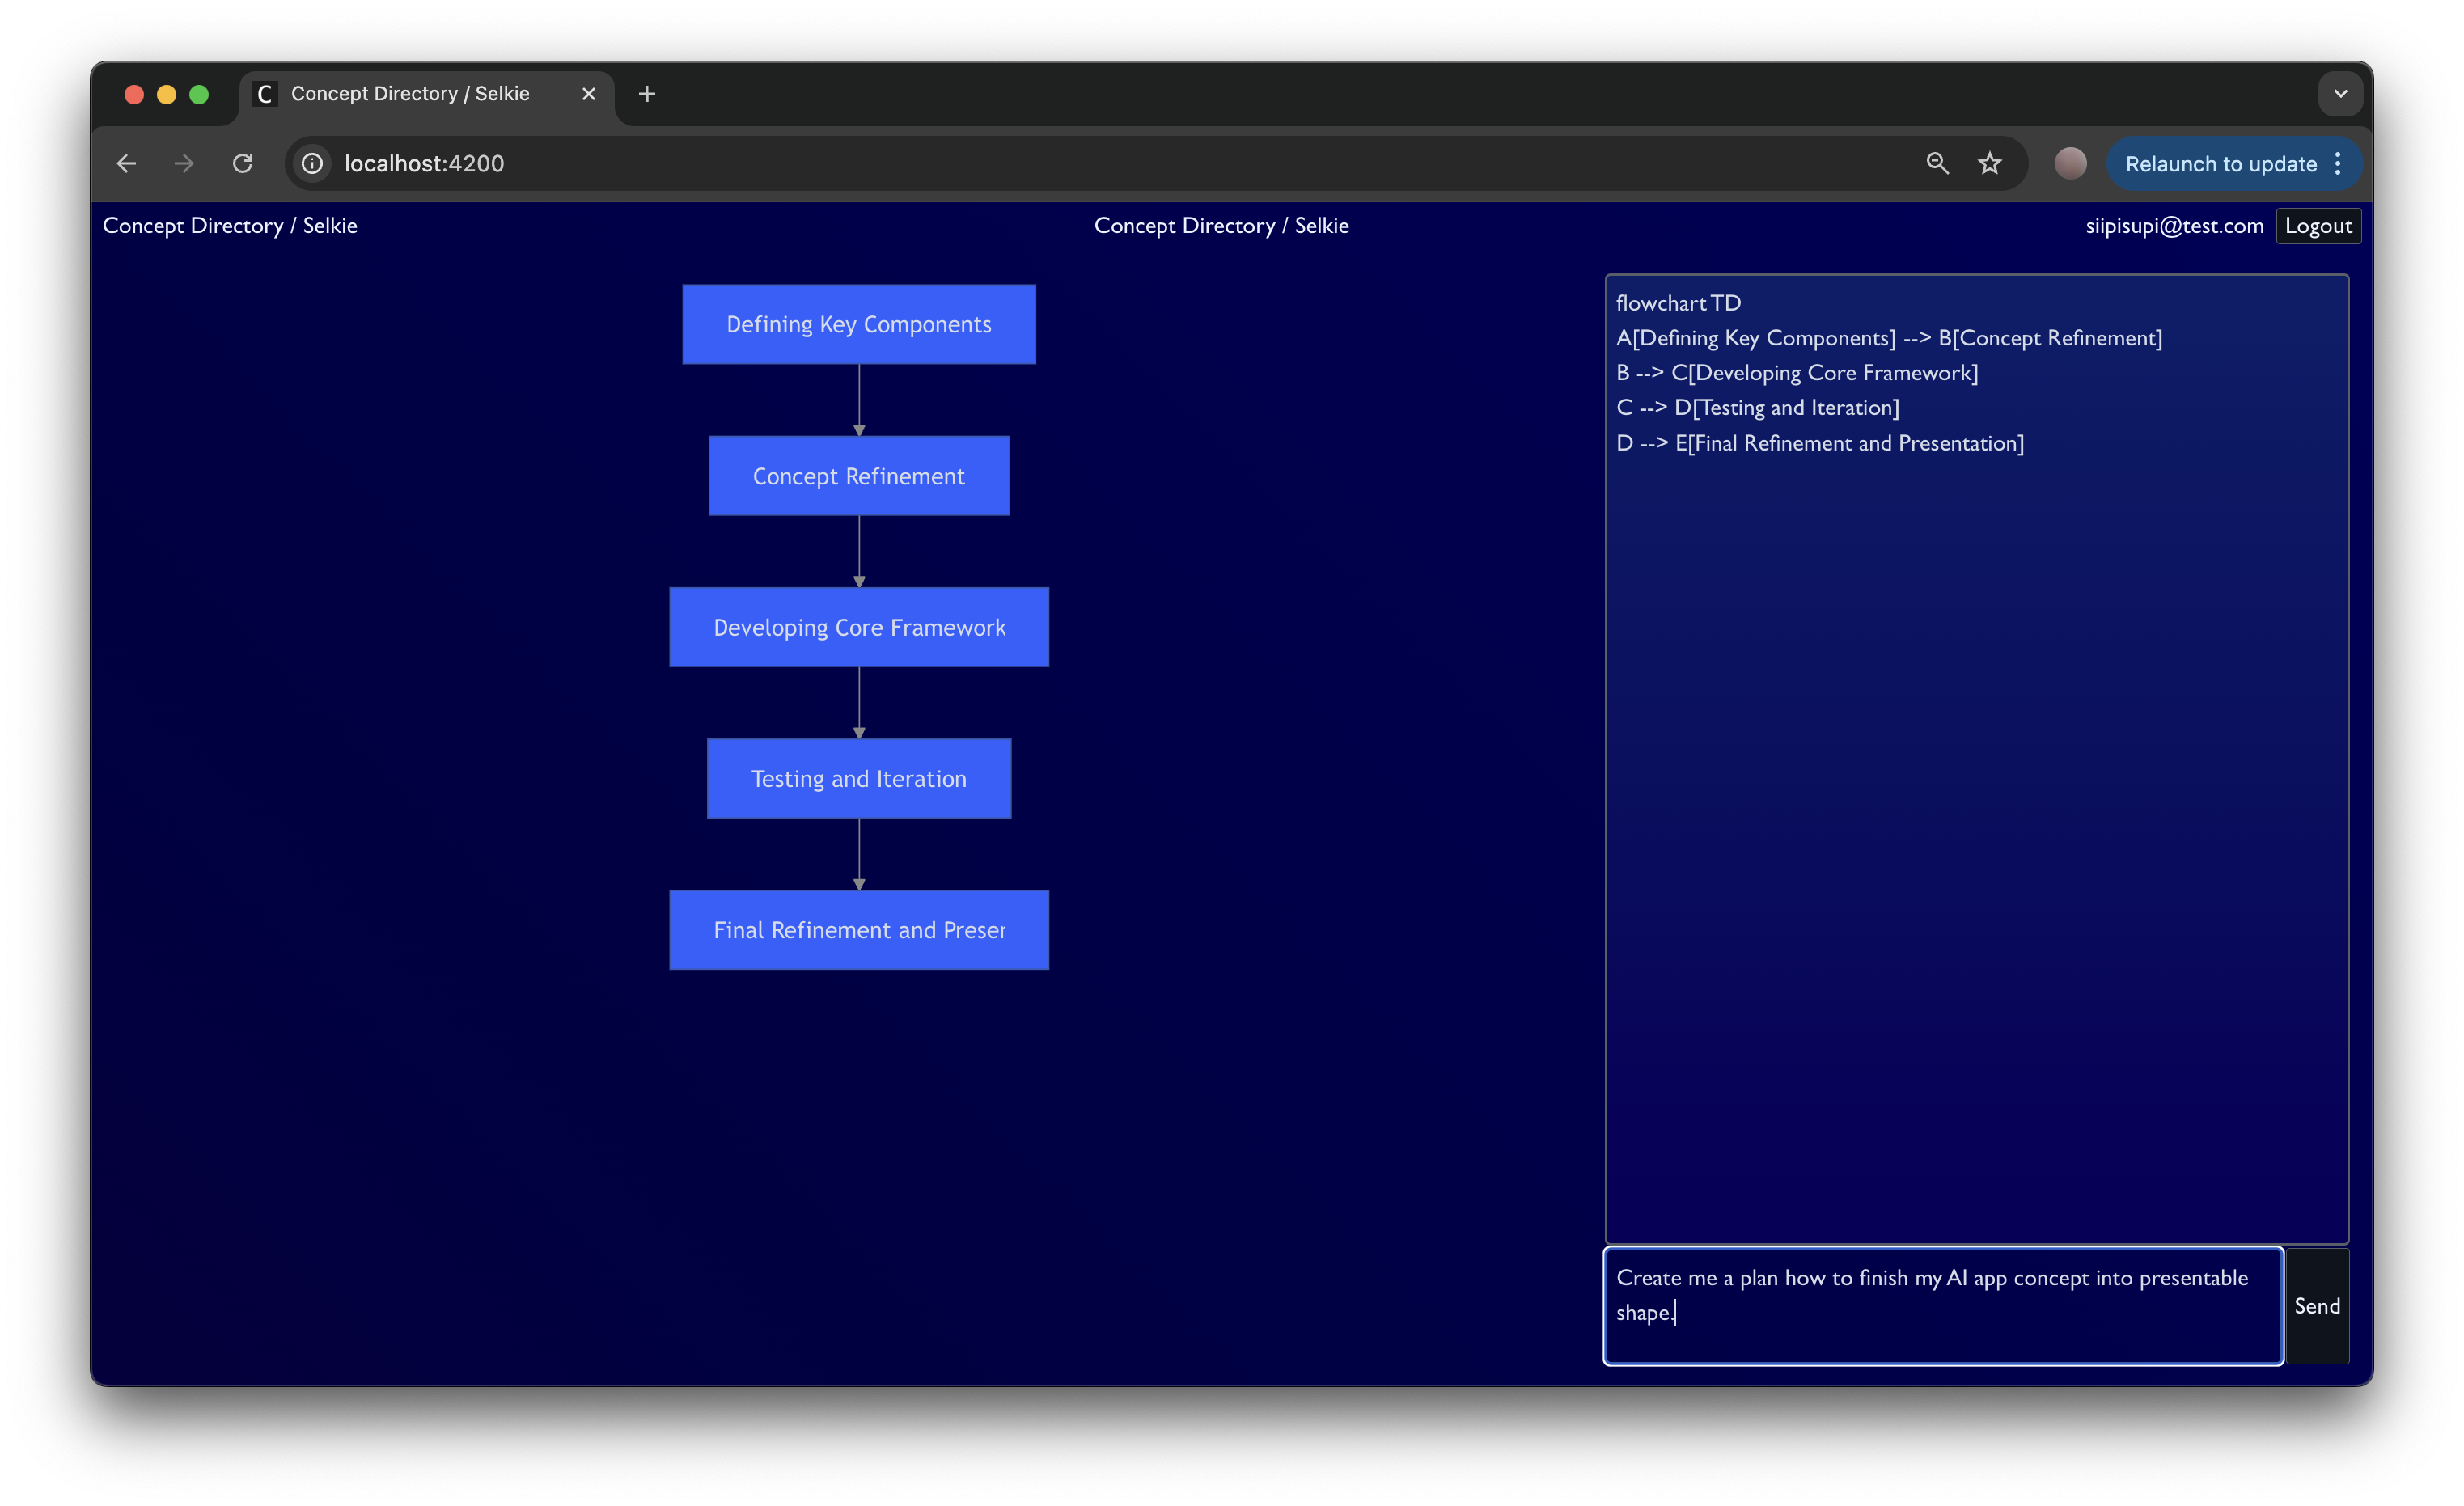This screenshot has height=1506, width=2464.
Task: Select the Defining Key Components node
Action: coord(859,324)
